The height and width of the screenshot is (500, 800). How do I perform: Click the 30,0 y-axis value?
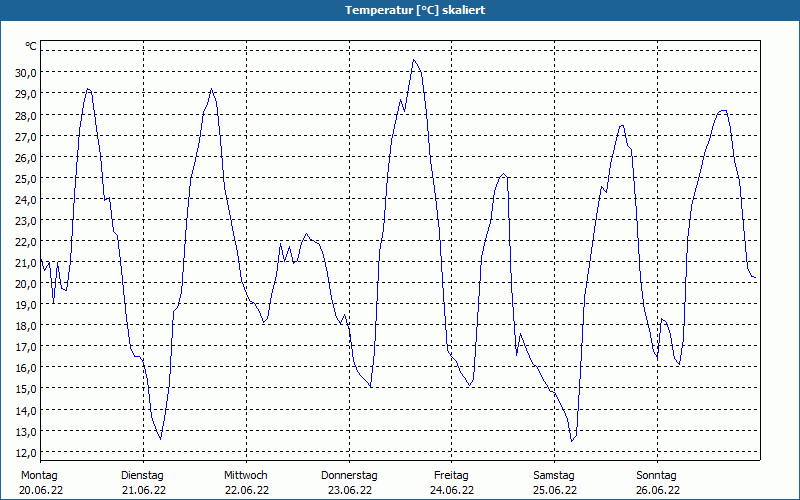pyautogui.click(x=26, y=72)
